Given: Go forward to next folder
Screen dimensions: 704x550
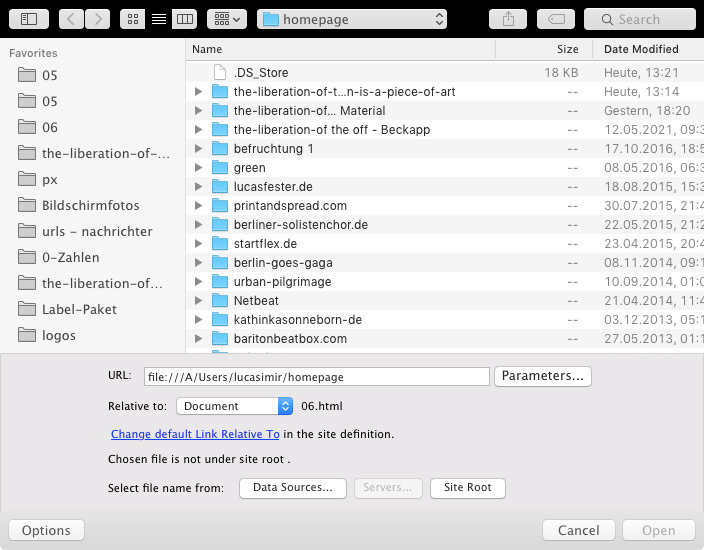Looking at the screenshot, I should [x=97, y=19].
